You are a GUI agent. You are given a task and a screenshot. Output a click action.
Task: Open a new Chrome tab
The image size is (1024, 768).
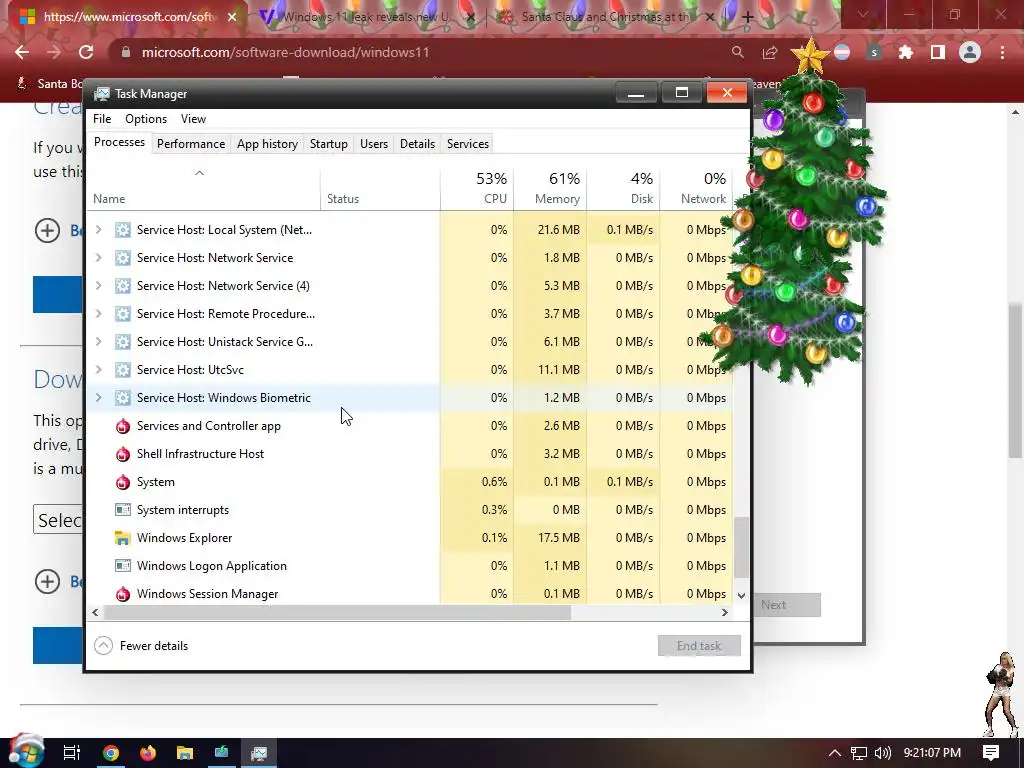tap(748, 17)
